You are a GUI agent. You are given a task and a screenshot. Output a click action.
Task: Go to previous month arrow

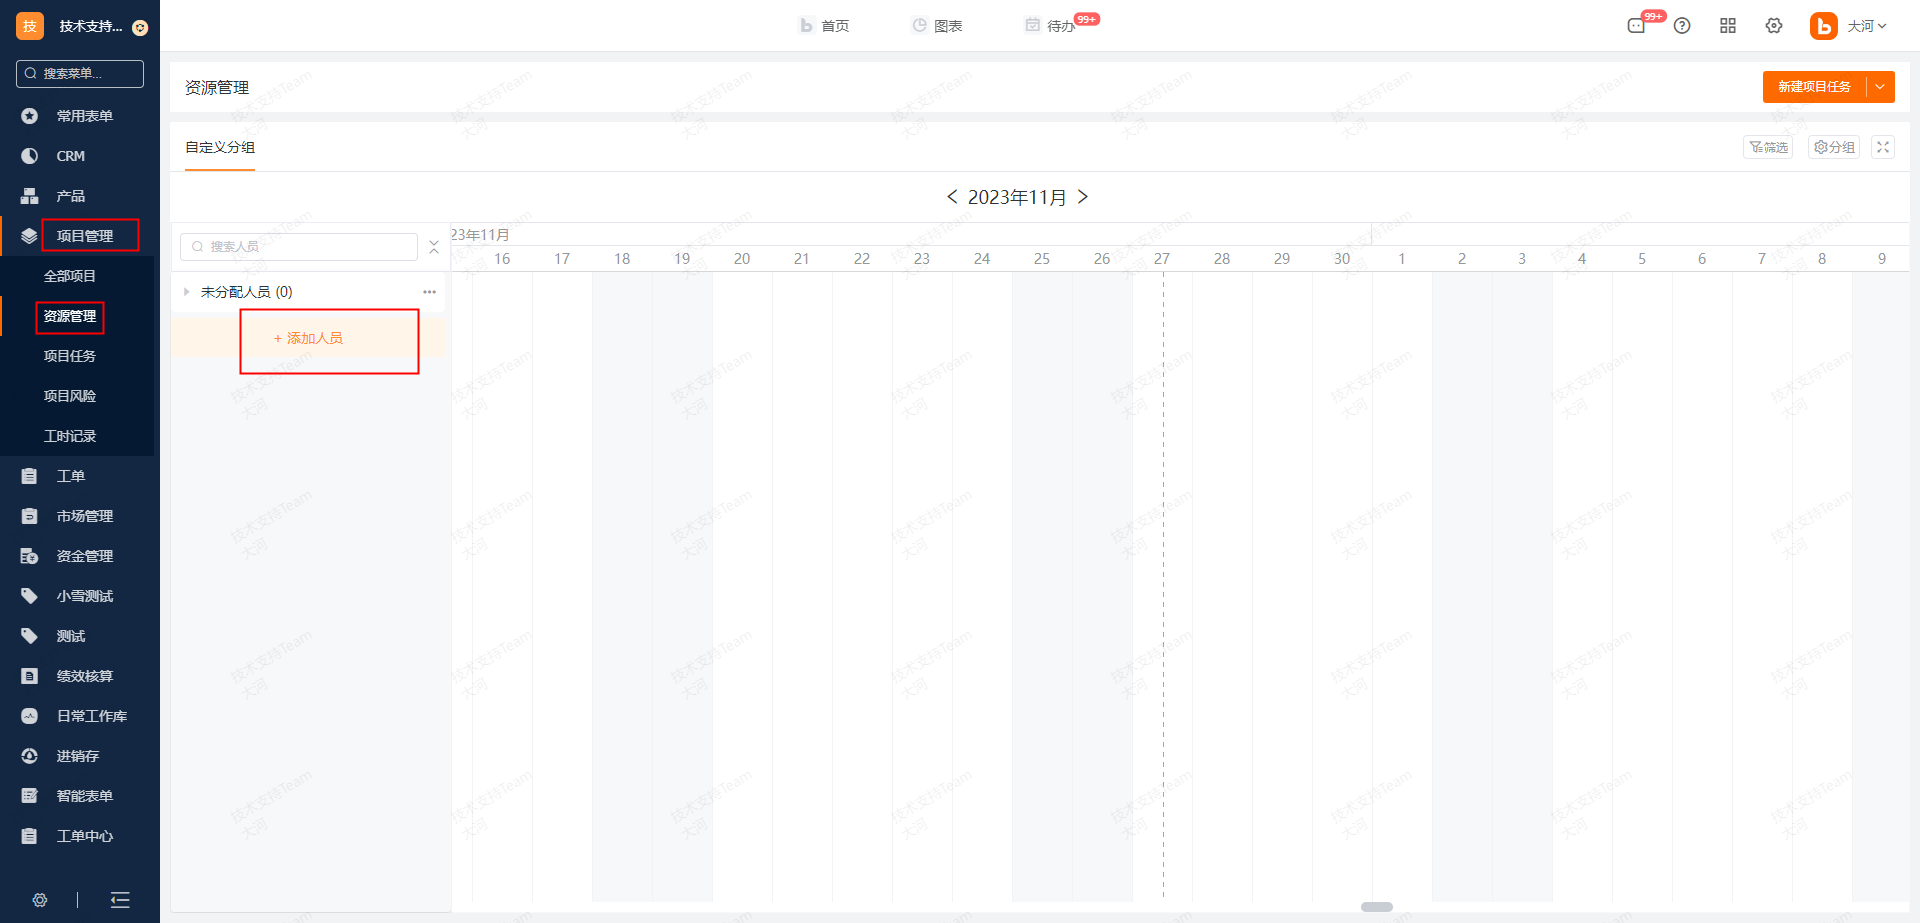coord(952,197)
